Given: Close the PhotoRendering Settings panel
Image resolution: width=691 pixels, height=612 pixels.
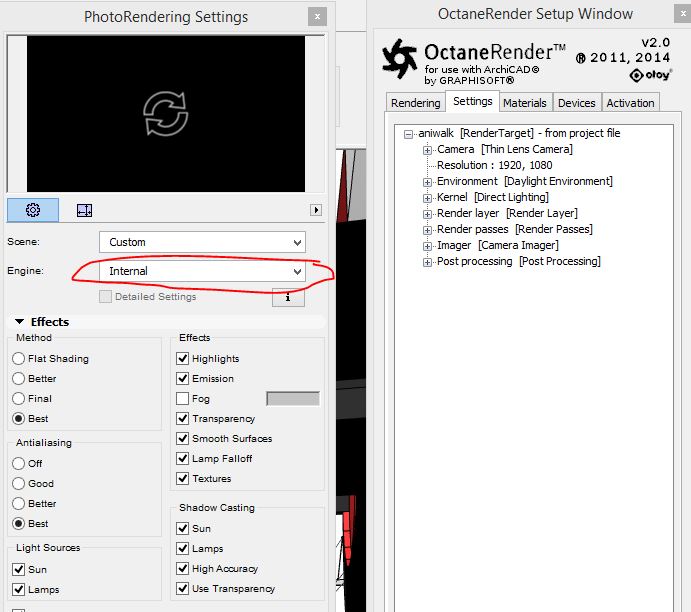Looking at the screenshot, I should [317, 17].
